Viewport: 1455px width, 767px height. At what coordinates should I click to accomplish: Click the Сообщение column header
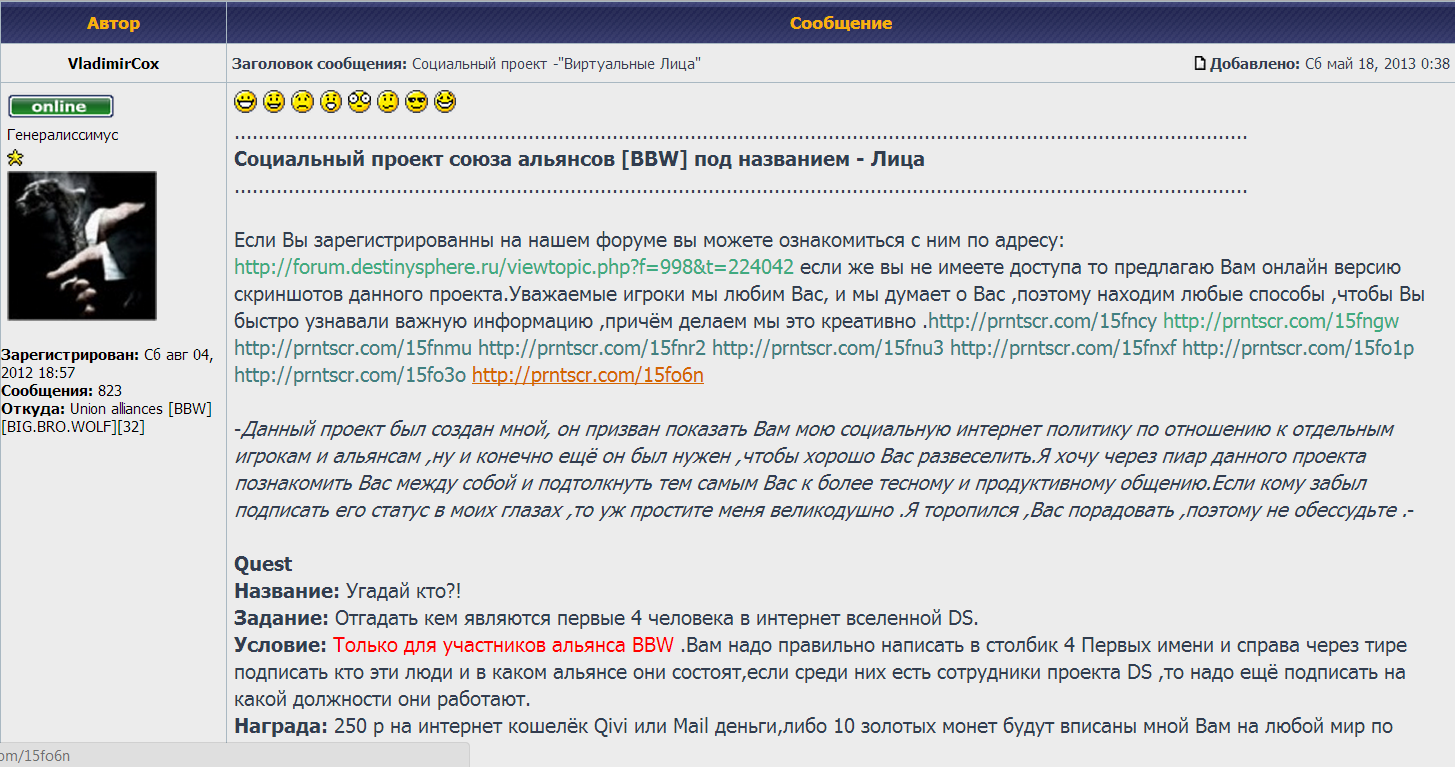click(x=841, y=22)
